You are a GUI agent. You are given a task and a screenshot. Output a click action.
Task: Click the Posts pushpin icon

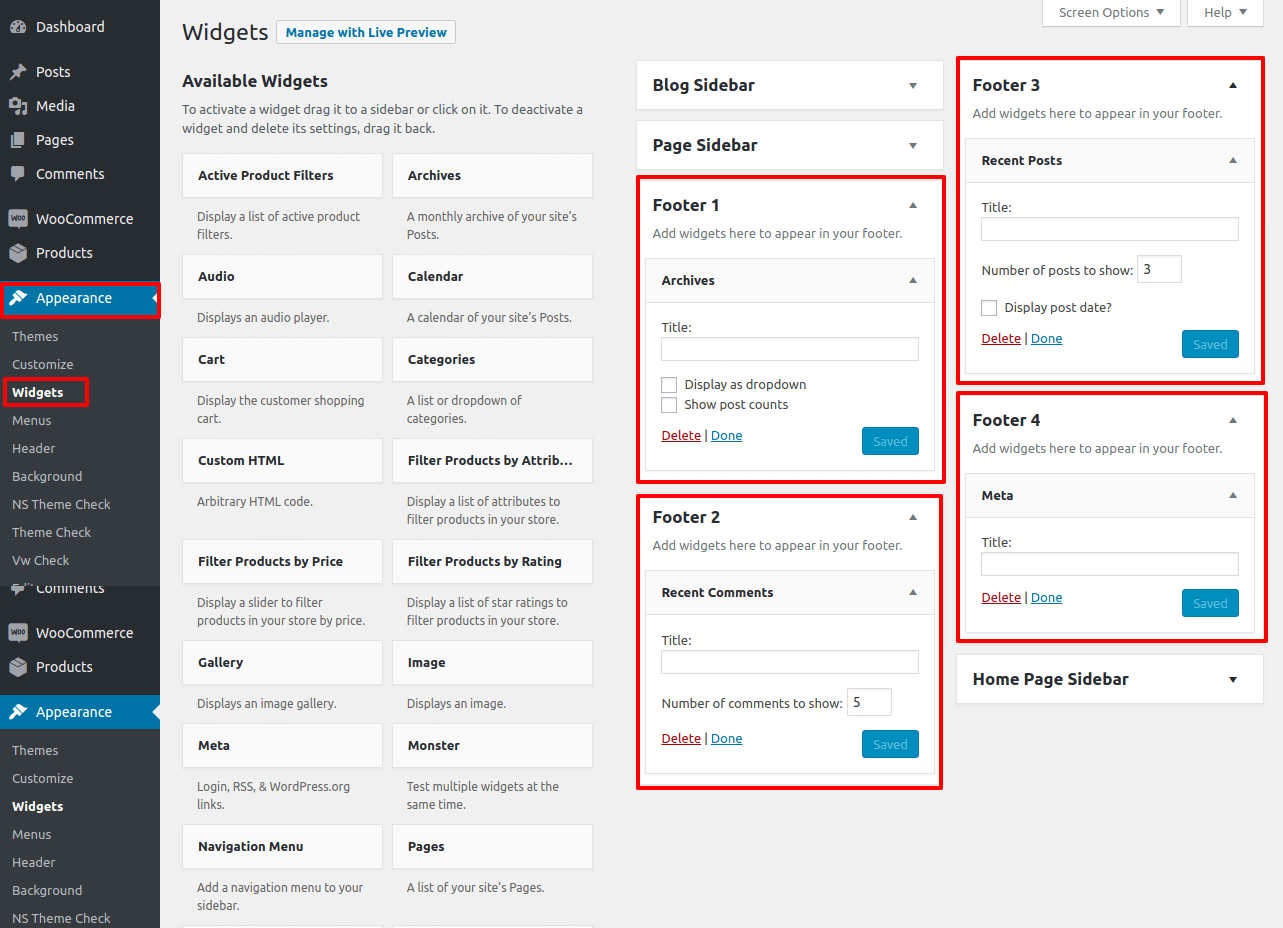18,72
